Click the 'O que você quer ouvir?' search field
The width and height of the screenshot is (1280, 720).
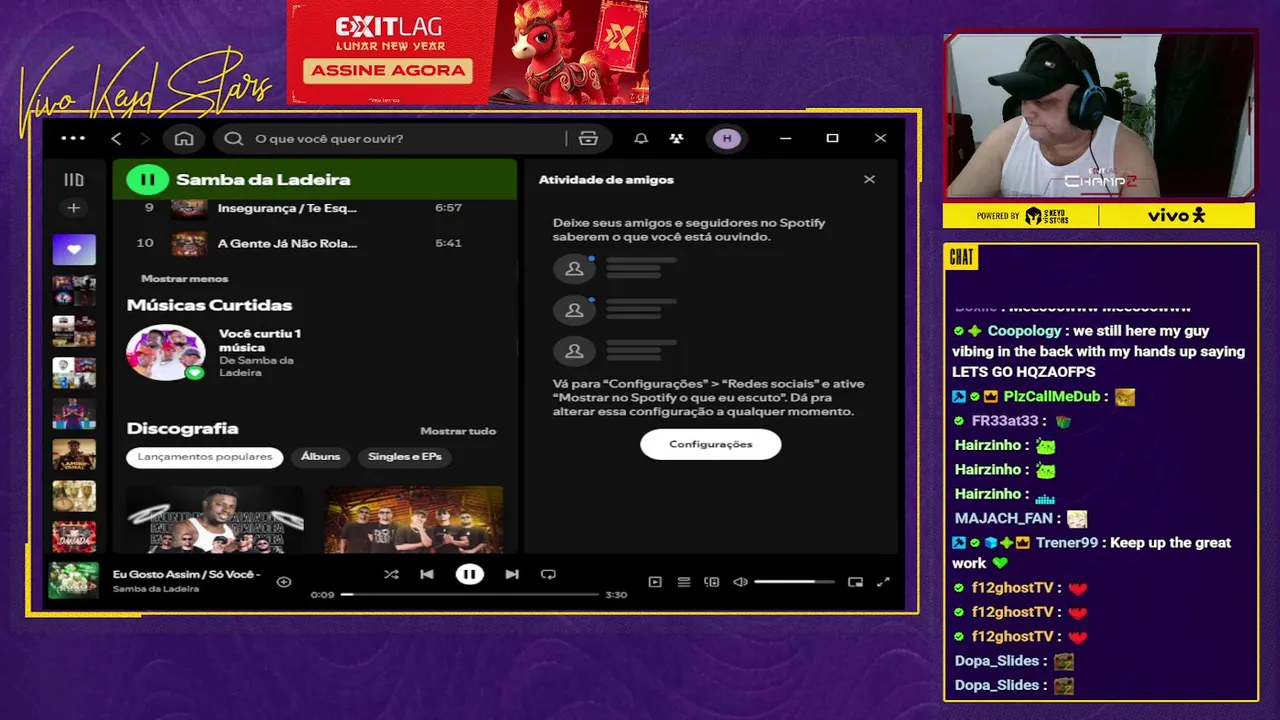click(392, 139)
